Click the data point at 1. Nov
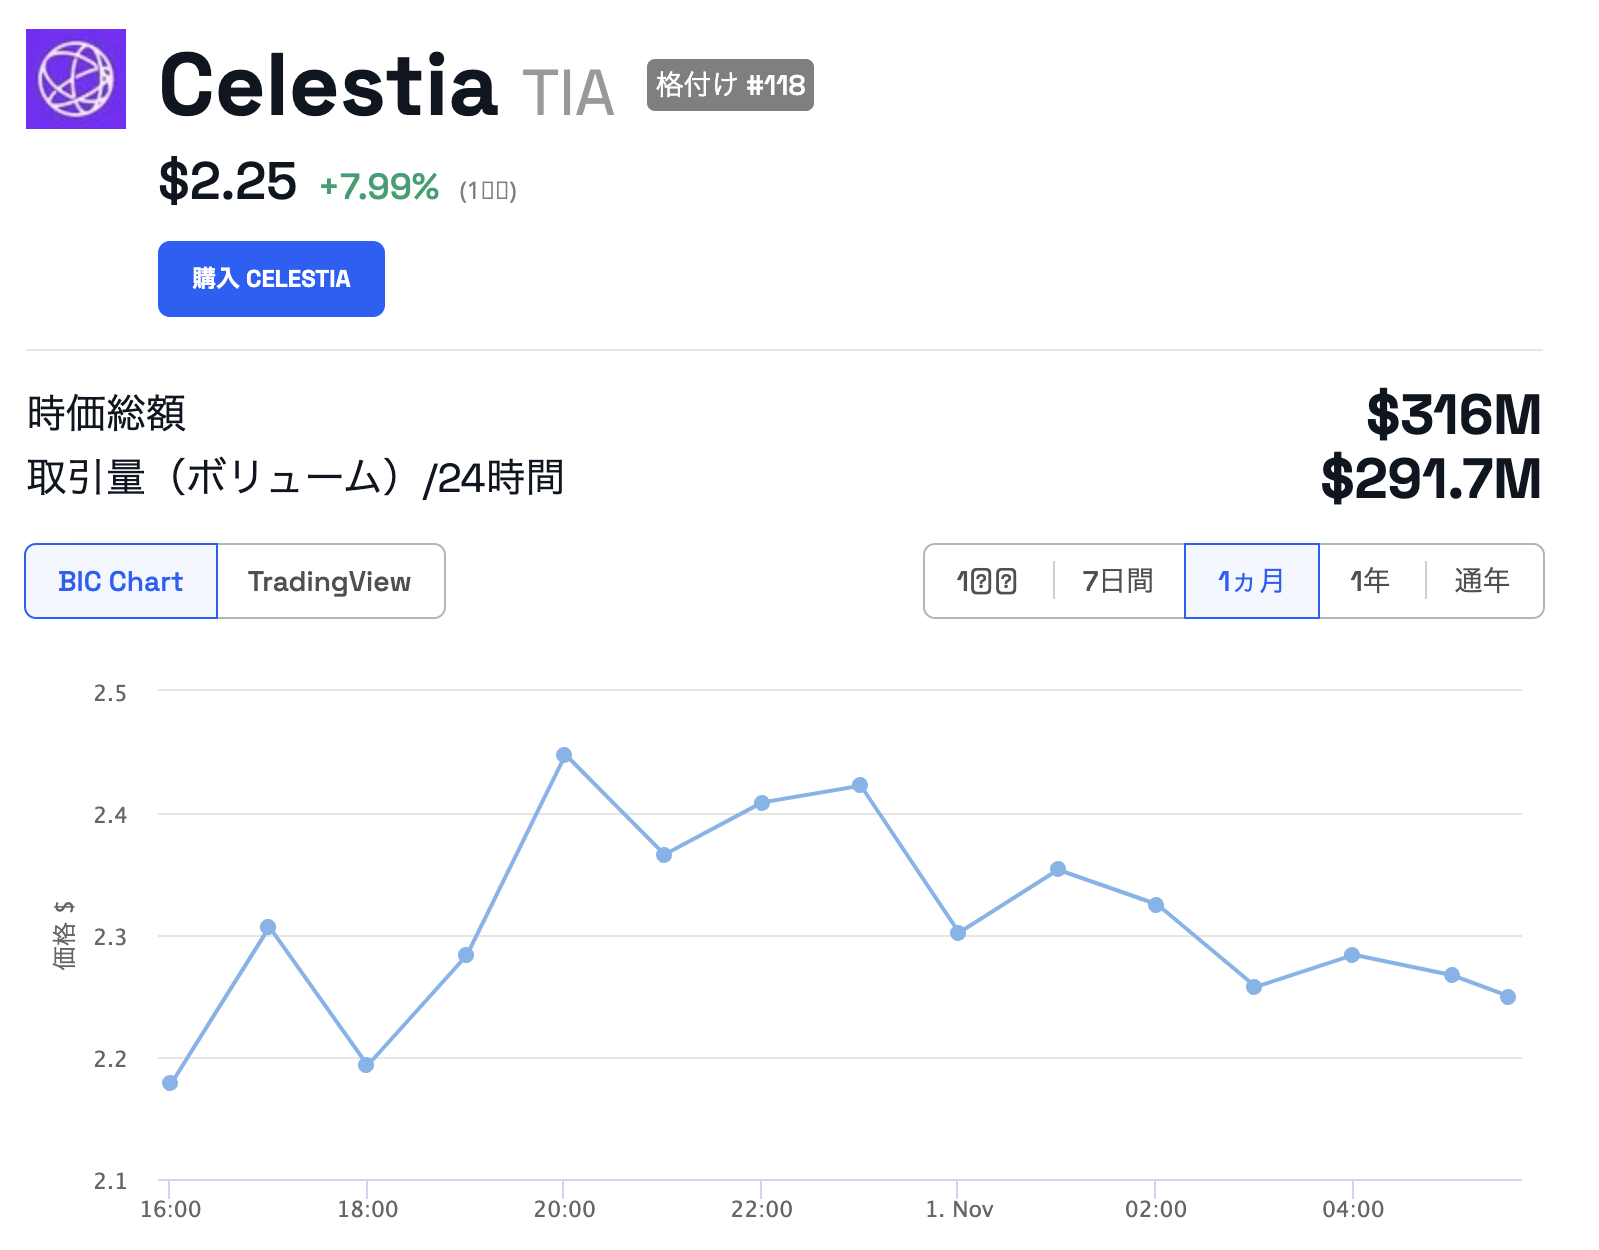 [958, 933]
